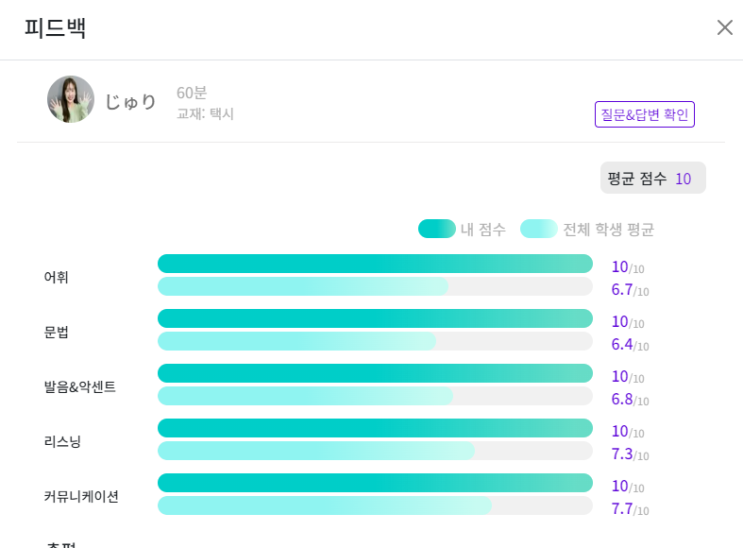Click the 커뮤니케이션 my score bar

pyautogui.click(x=375, y=483)
